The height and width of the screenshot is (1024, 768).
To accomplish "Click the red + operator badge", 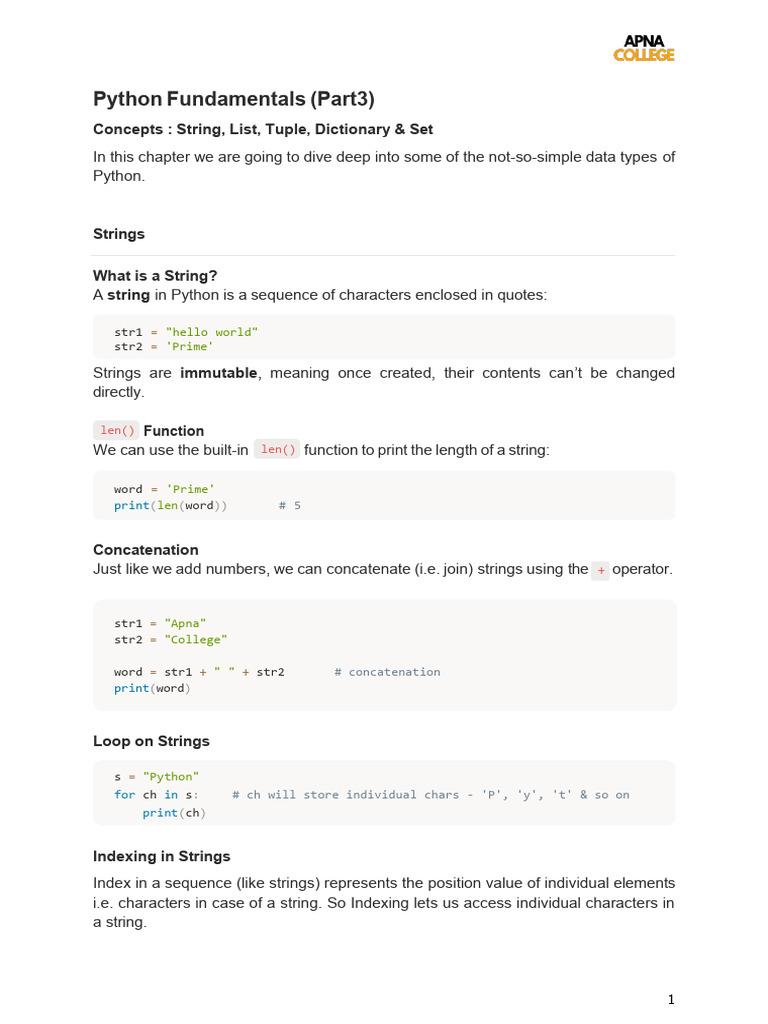I will pos(600,570).
